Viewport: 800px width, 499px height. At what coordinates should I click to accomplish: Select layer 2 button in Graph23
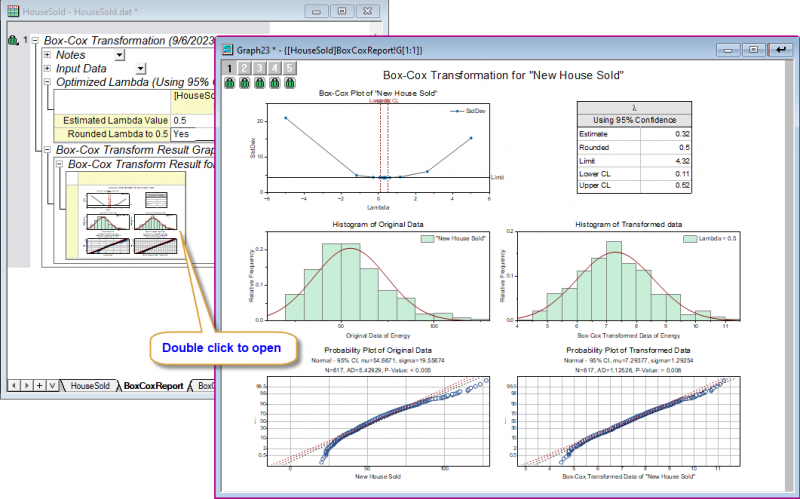(x=244, y=68)
